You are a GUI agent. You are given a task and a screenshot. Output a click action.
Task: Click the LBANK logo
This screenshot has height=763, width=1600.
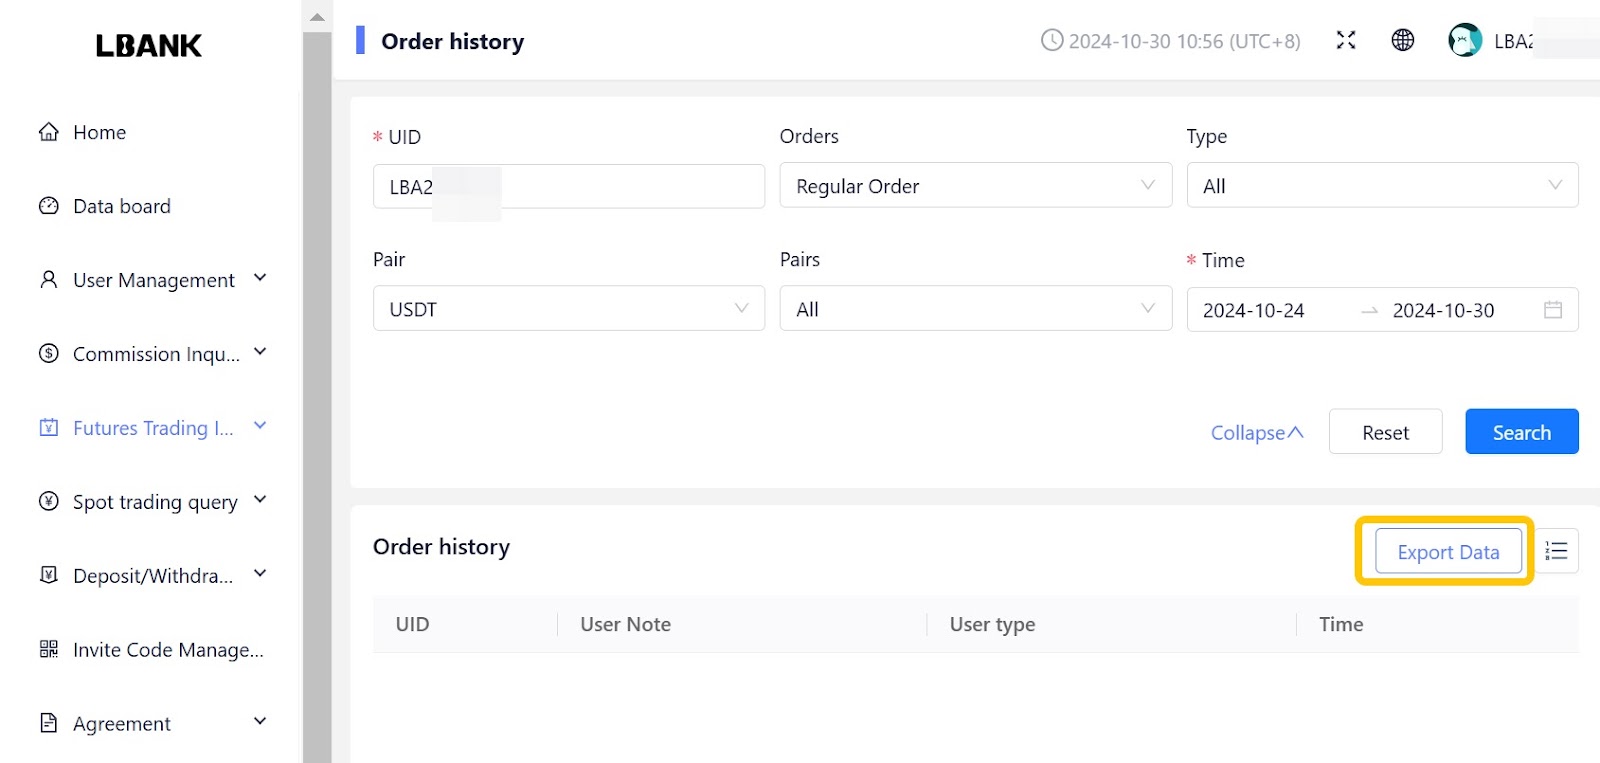(x=149, y=45)
